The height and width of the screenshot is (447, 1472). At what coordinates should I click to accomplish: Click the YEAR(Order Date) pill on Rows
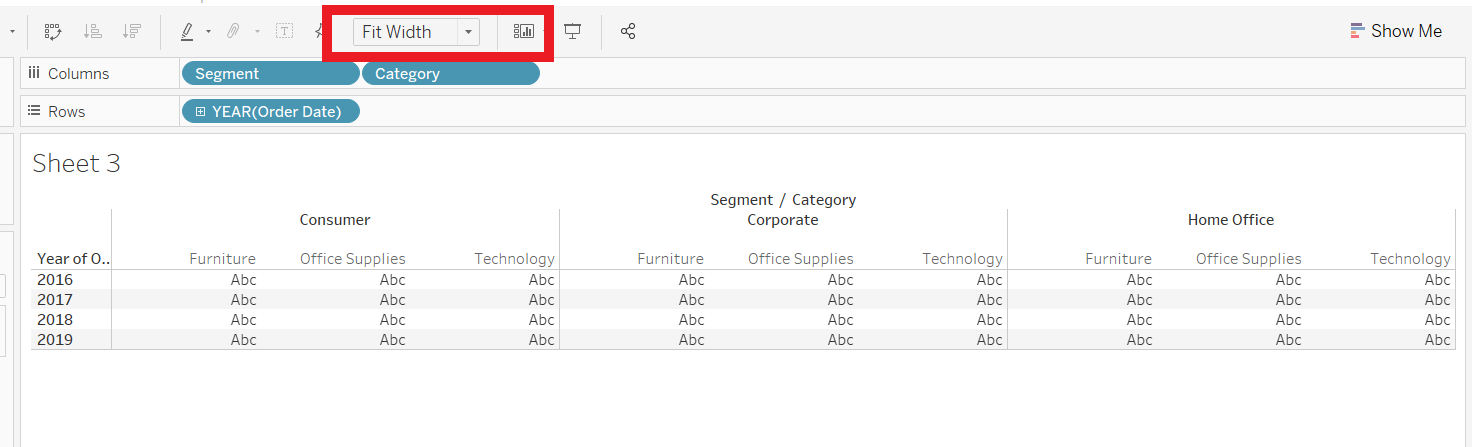270,111
